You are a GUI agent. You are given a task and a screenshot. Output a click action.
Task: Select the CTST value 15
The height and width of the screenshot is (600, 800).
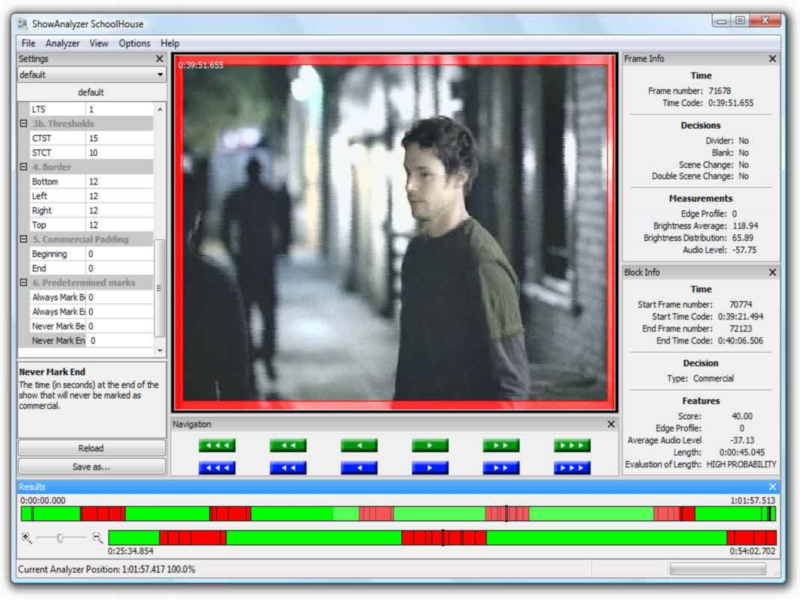[x=119, y=138]
